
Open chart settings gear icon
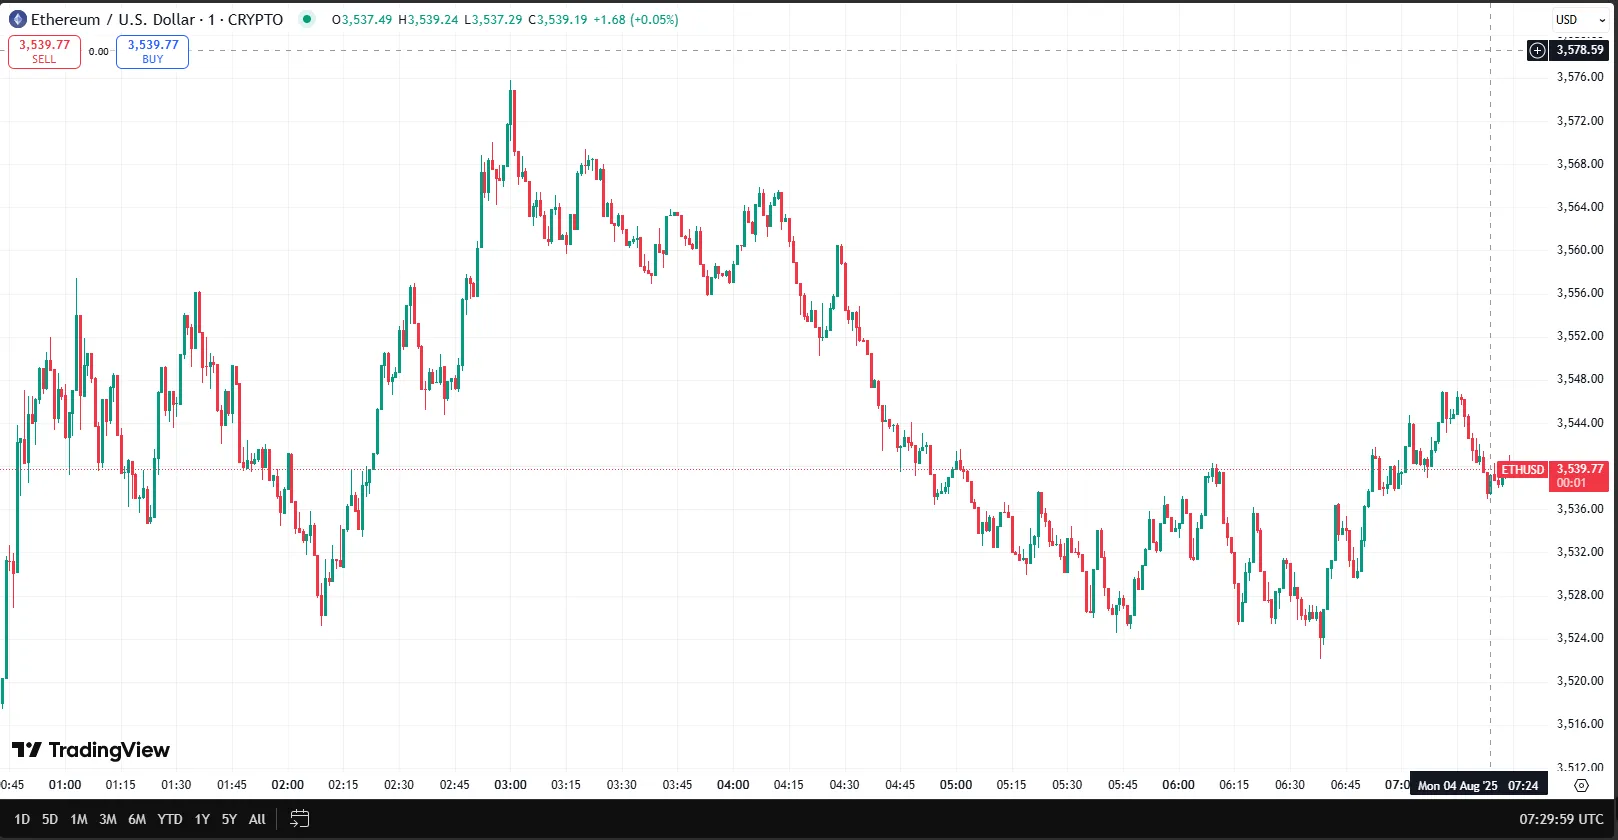1581,785
